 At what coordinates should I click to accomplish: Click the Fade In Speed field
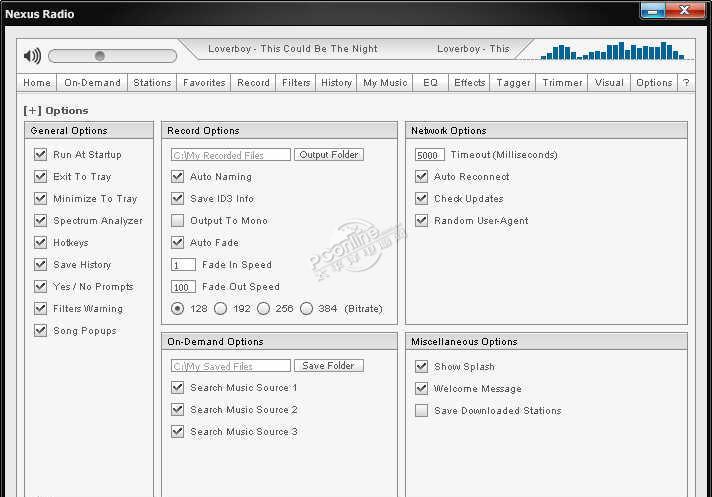pyautogui.click(x=184, y=265)
